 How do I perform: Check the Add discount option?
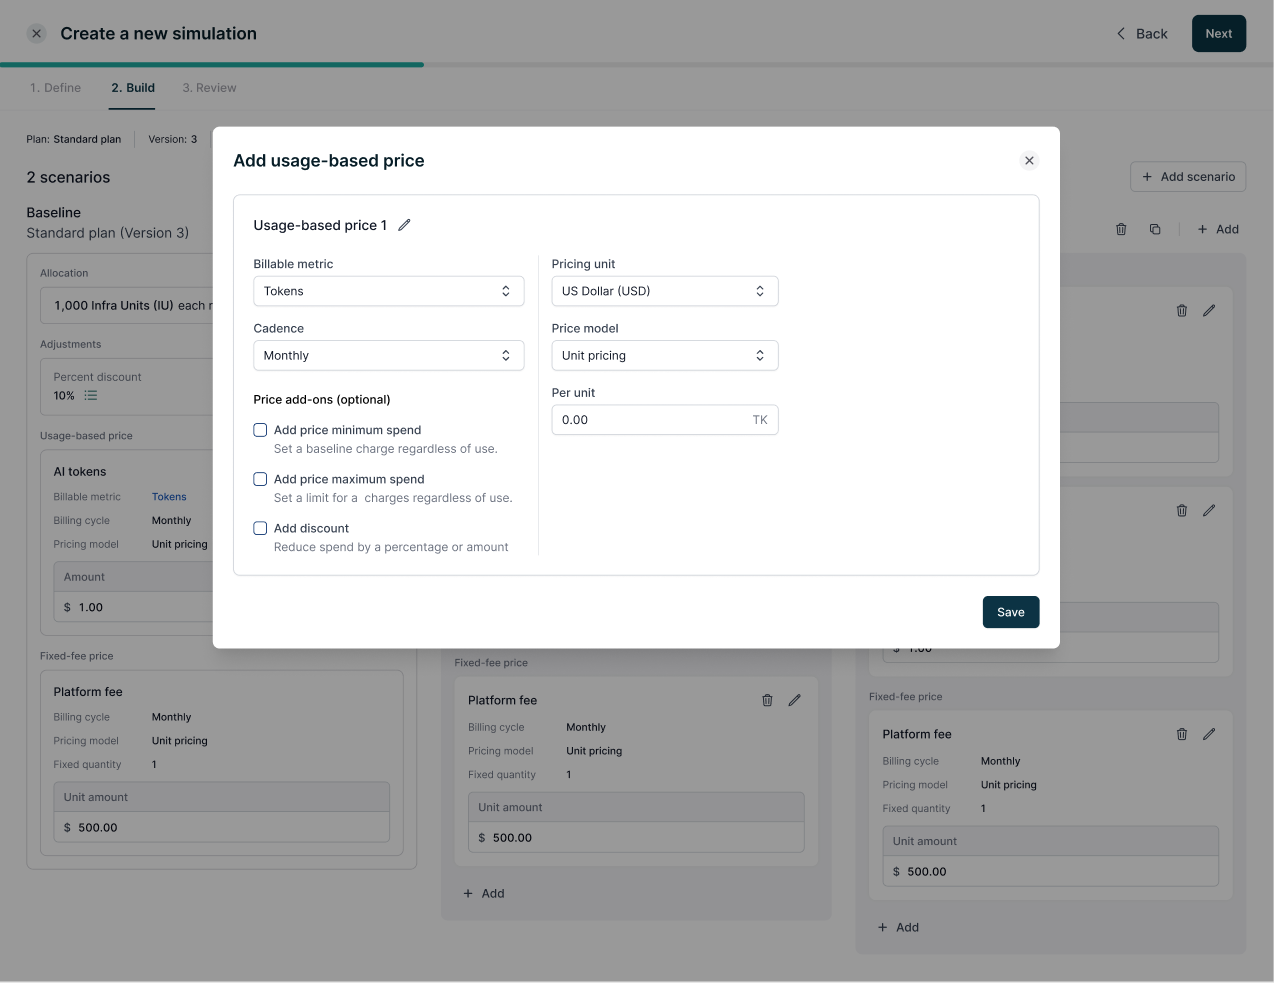[x=260, y=528]
